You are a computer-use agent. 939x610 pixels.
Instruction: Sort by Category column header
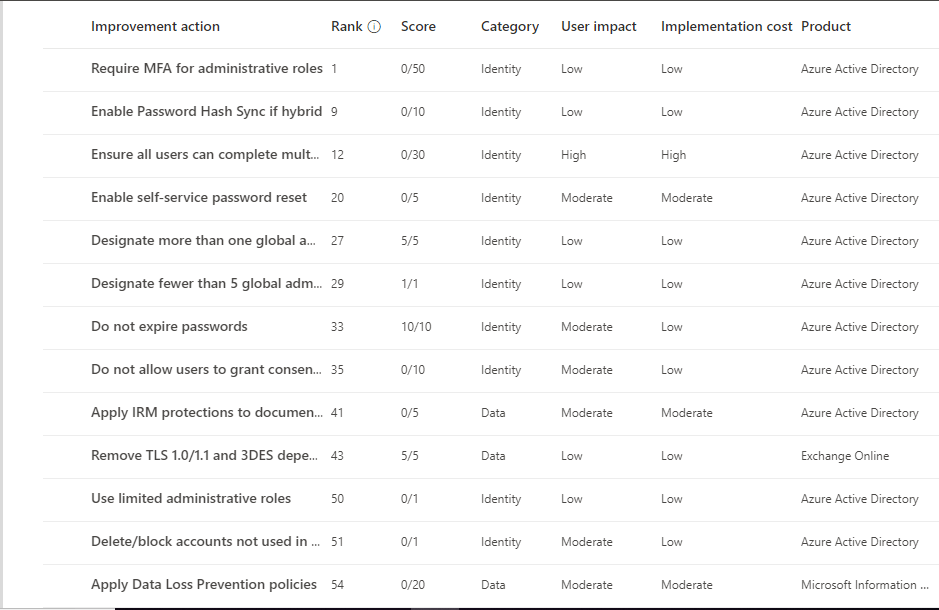pos(510,26)
